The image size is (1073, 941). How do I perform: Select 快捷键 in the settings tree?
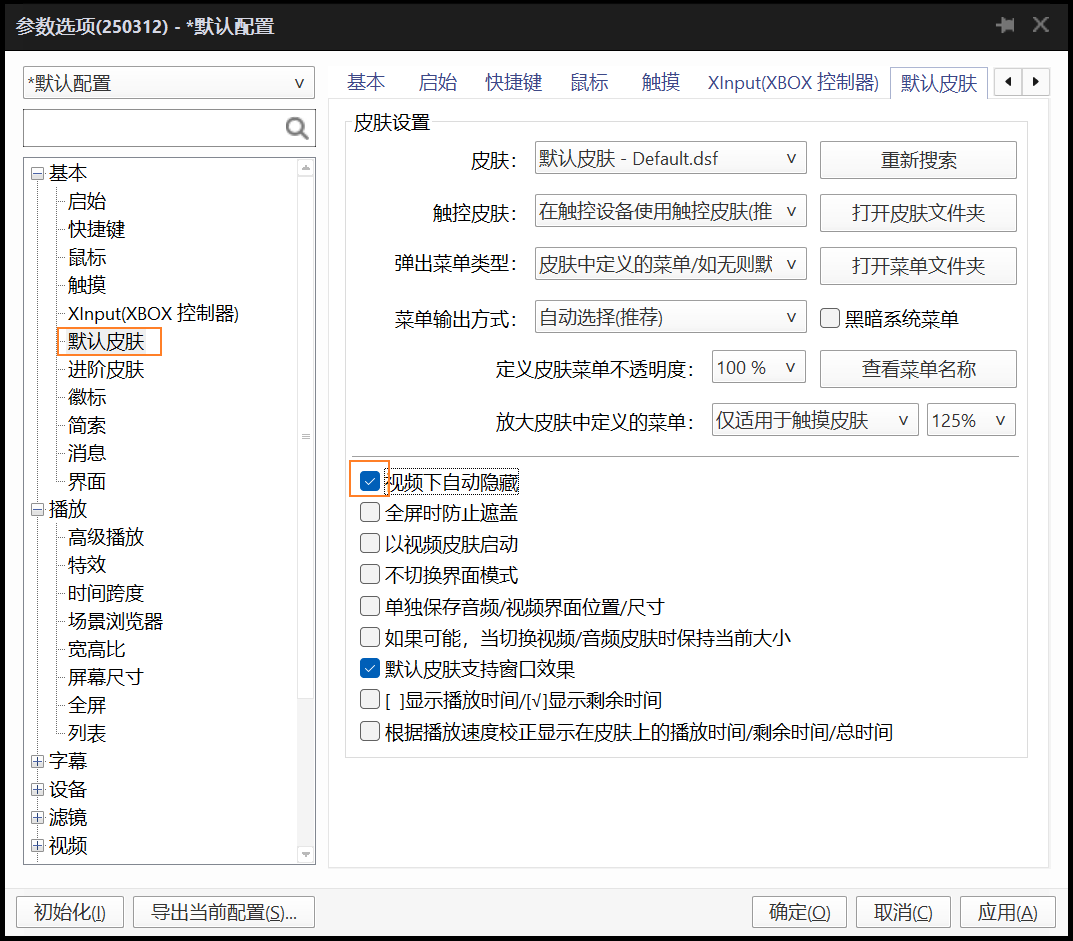(96, 229)
